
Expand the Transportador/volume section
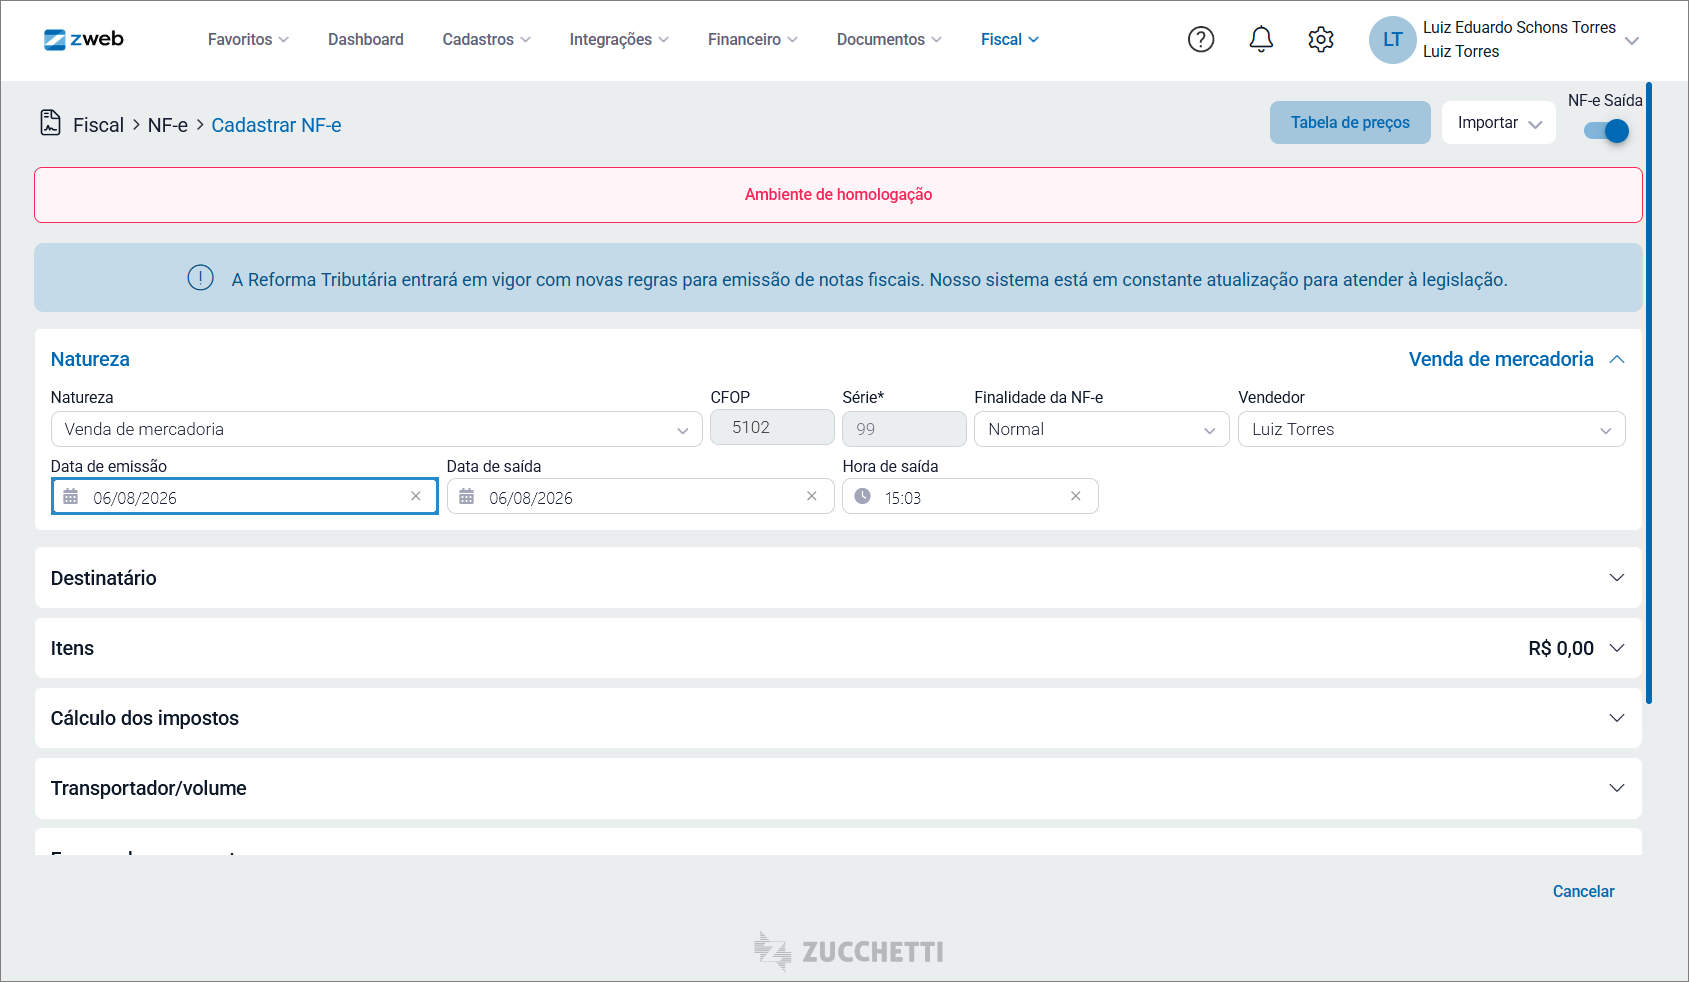(x=838, y=788)
